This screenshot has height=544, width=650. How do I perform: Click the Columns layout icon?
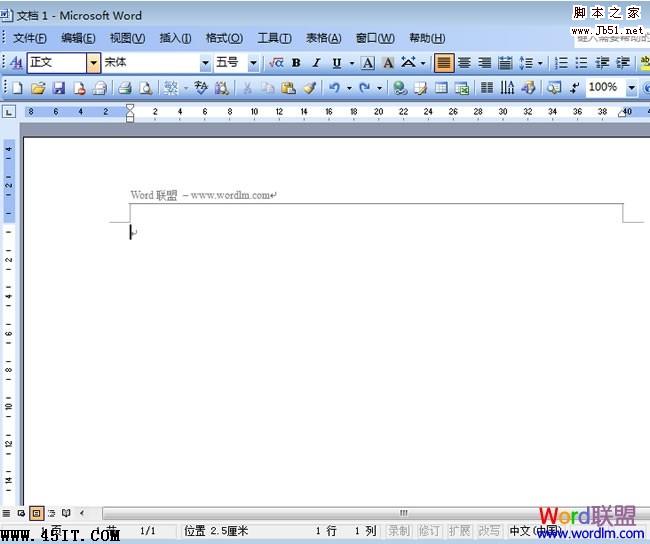[x=487, y=87]
